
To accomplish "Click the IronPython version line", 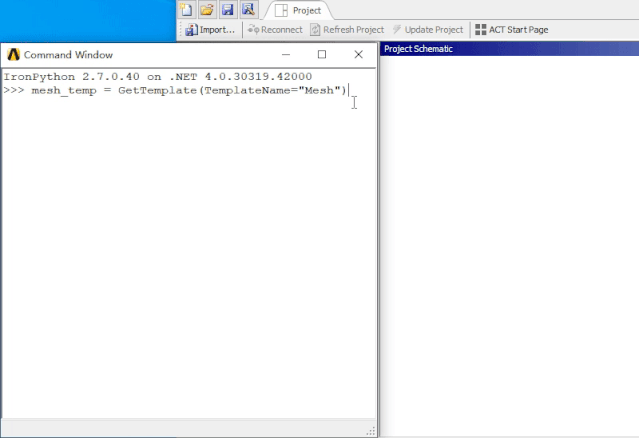I will (158, 77).
